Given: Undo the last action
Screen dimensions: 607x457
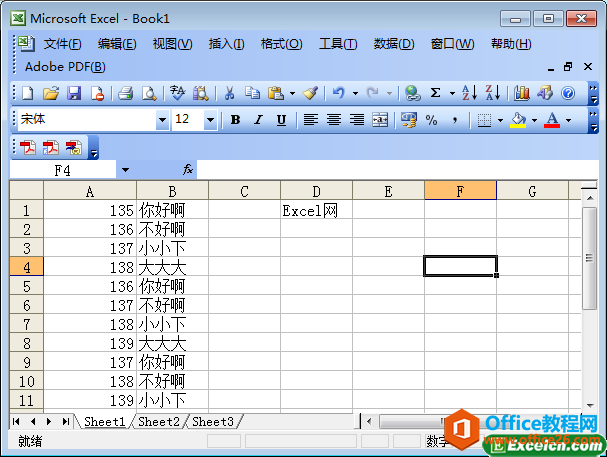Looking at the screenshot, I should point(339,93).
